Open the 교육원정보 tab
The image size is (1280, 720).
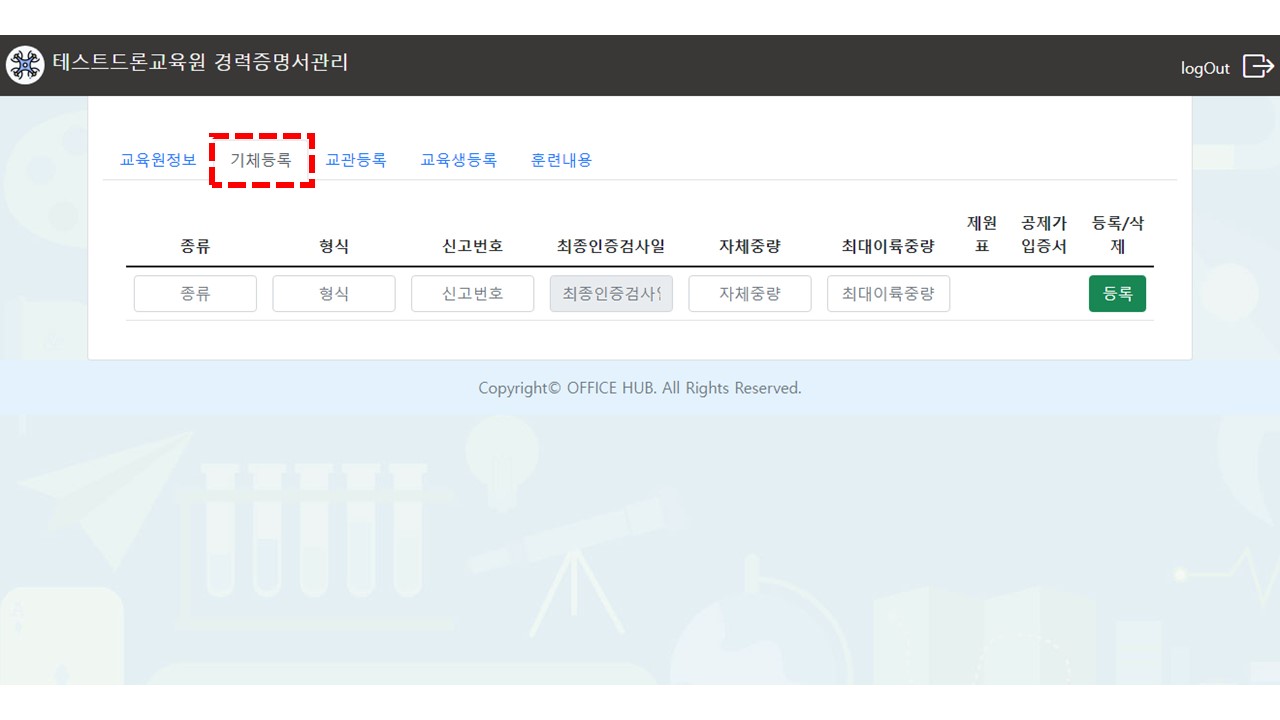[x=158, y=160]
